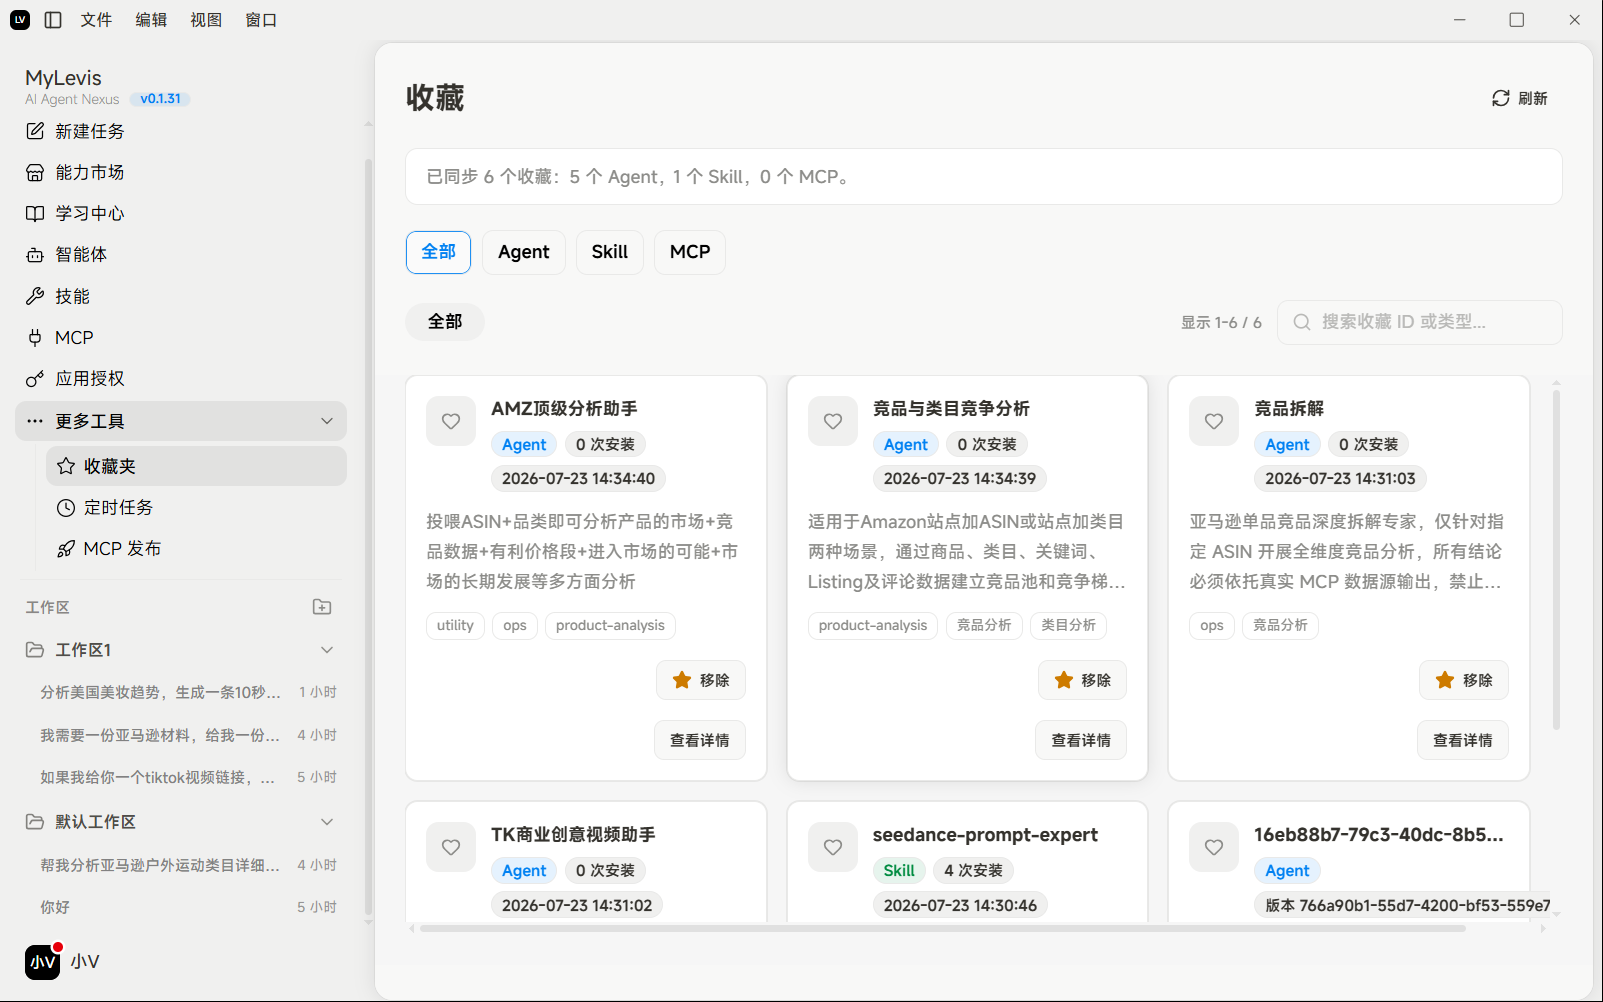1603x1002 pixels.
Task: Click the 类目分析 tag
Action: click(x=1068, y=626)
